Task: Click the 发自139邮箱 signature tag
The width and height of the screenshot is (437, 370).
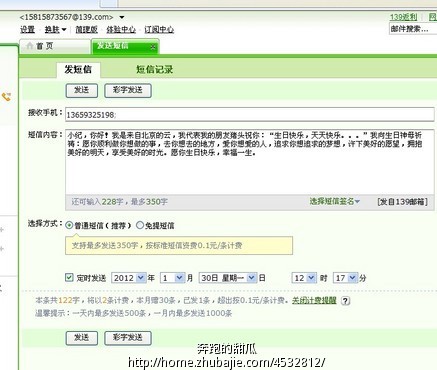Action: click(402, 201)
